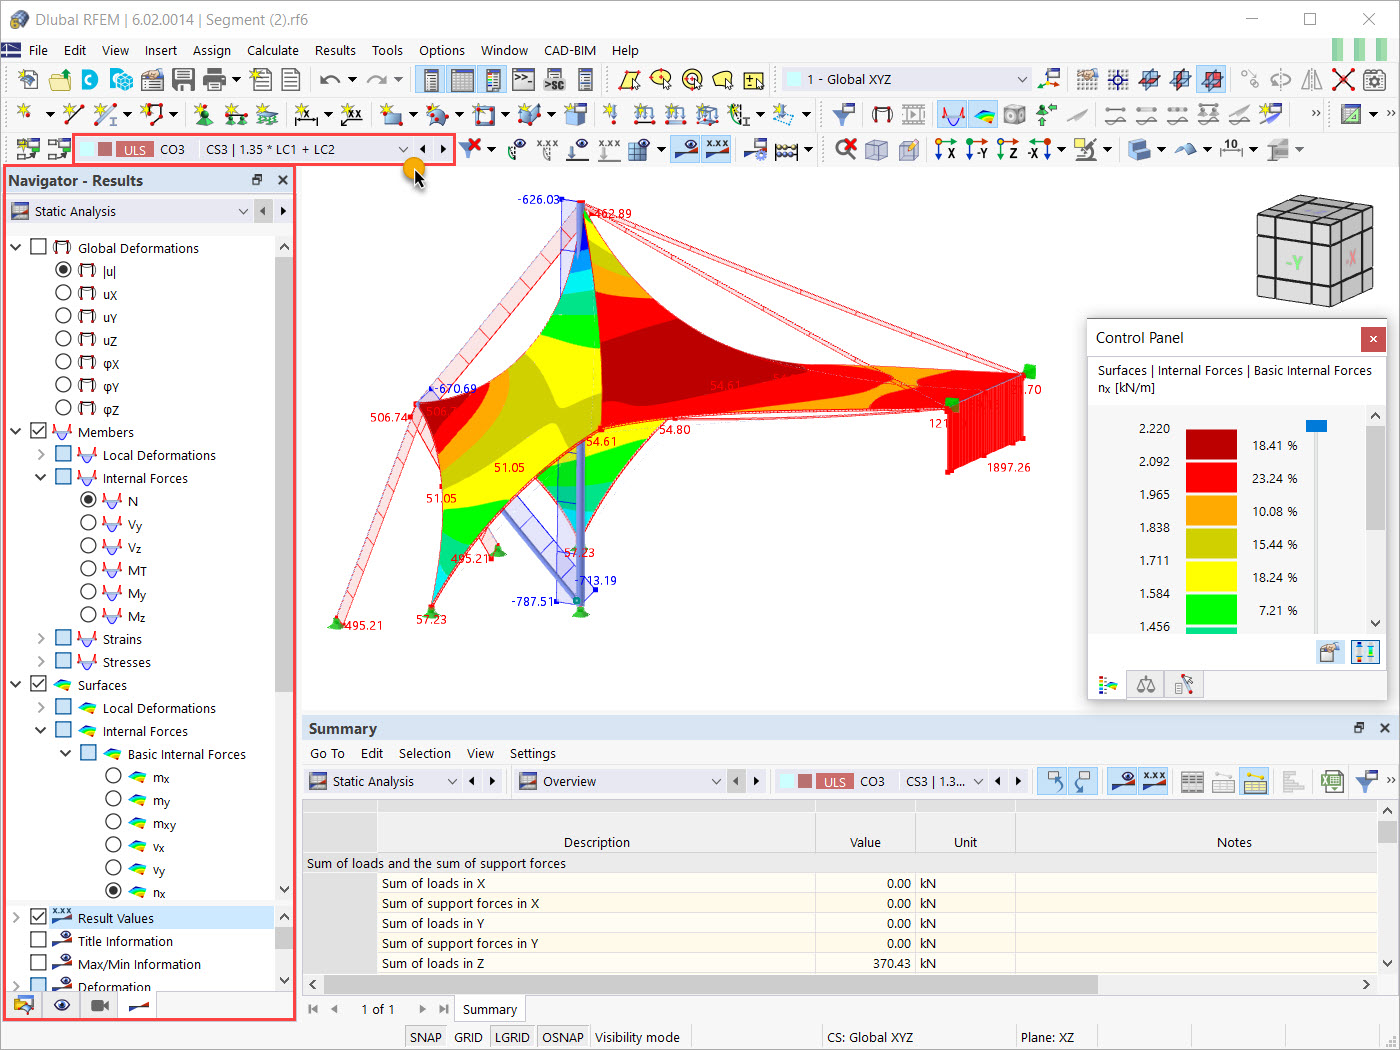Toggle SNAP in the status bar
1400x1050 pixels.
pyautogui.click(x=426, y=1037)
